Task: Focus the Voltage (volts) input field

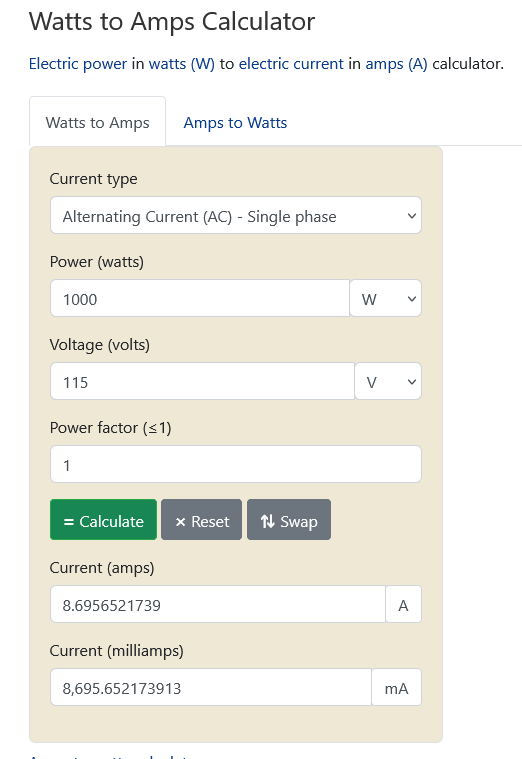Action: (202, 381)
